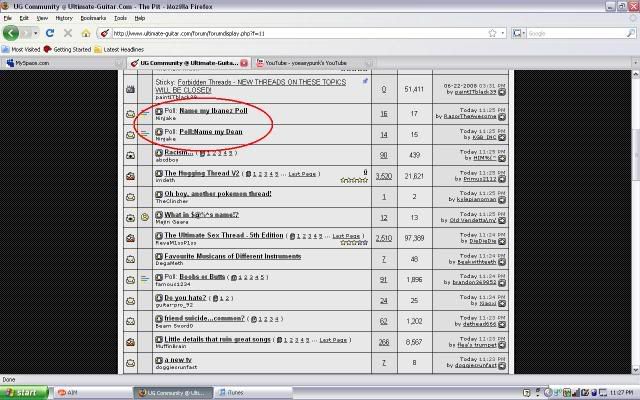The height and width of the screenshot is (400, 640).
Task: Click the page scrollbar up arrow
Action: pyautogui.click(x=636, y=74)
